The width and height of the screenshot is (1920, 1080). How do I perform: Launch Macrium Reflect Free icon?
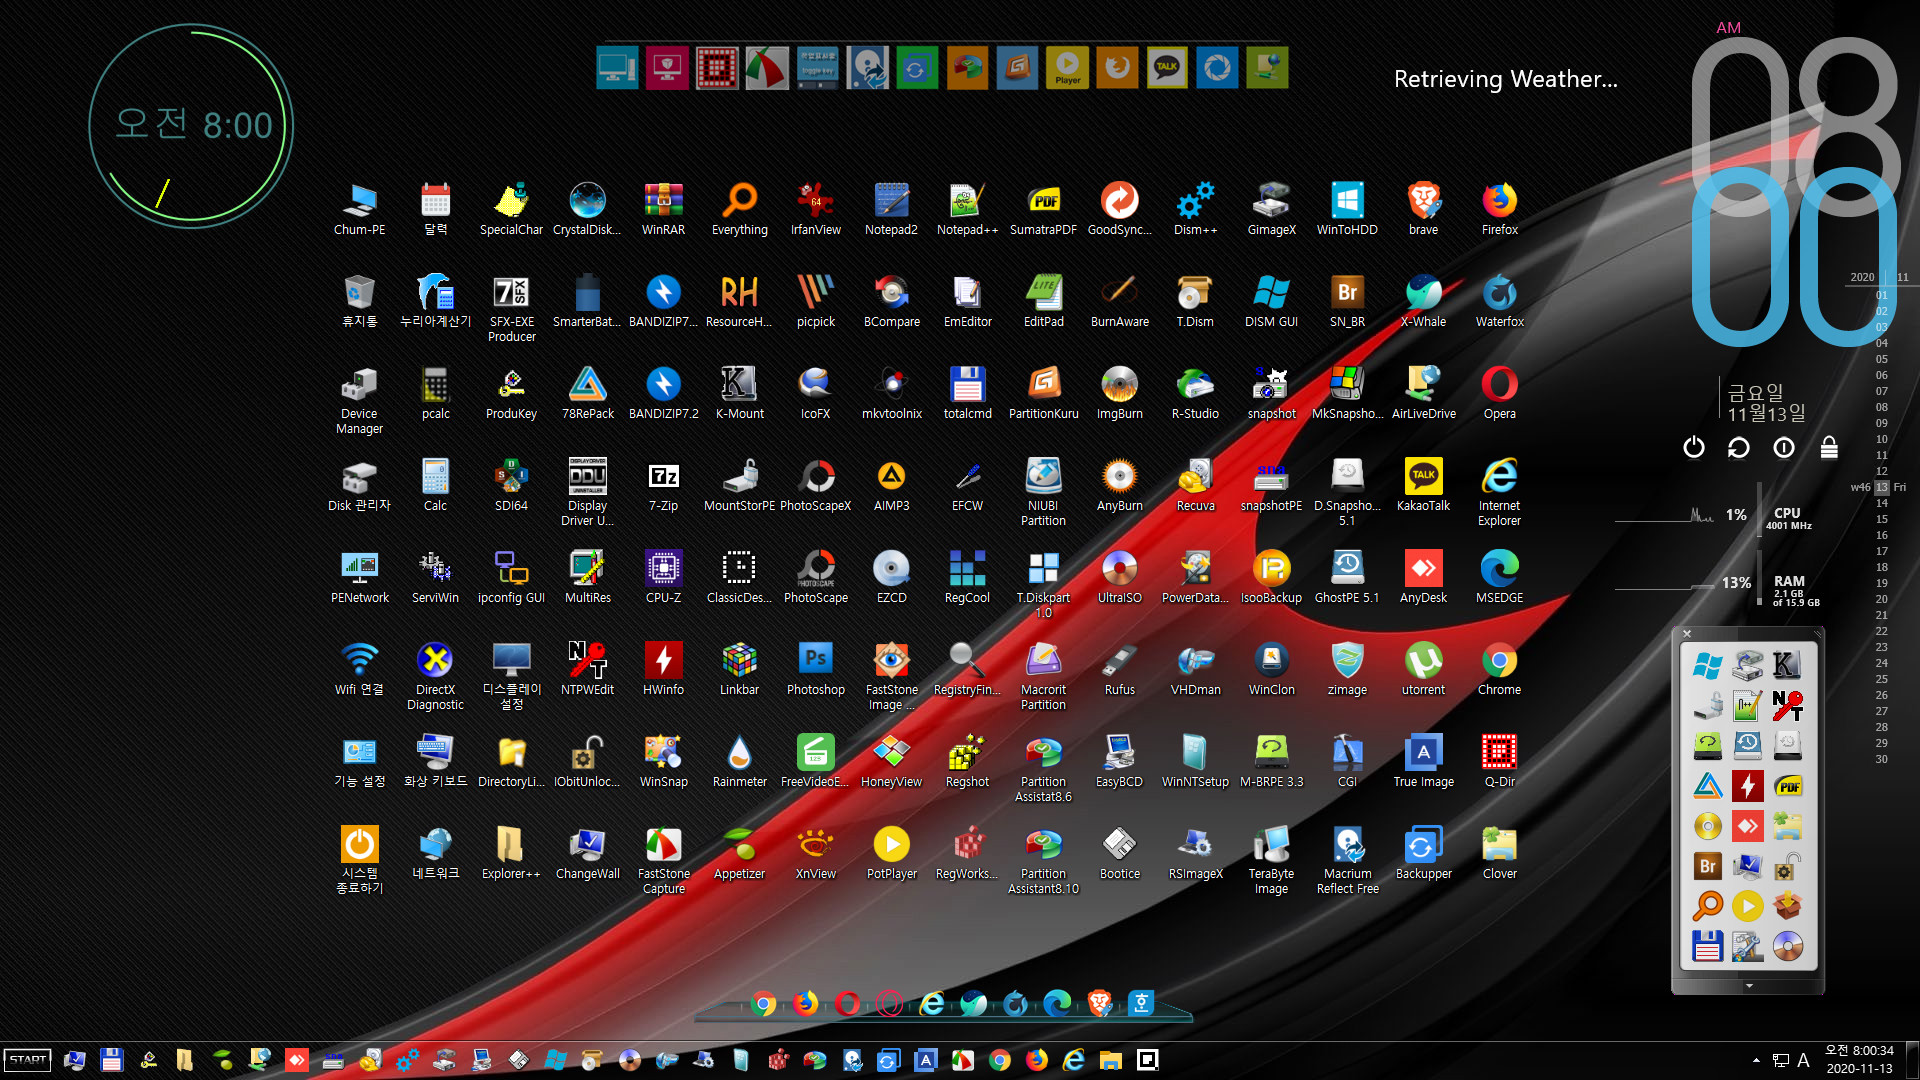pos(1347,860)
